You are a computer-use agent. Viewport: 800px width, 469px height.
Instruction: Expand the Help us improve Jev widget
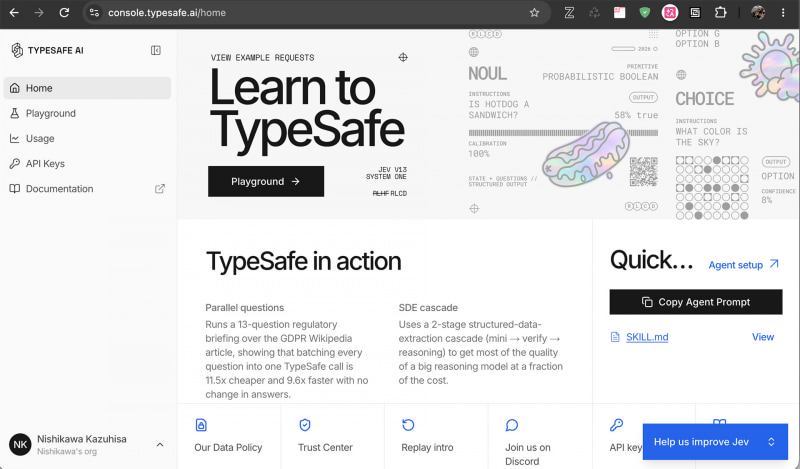click(x=715, y=442)
